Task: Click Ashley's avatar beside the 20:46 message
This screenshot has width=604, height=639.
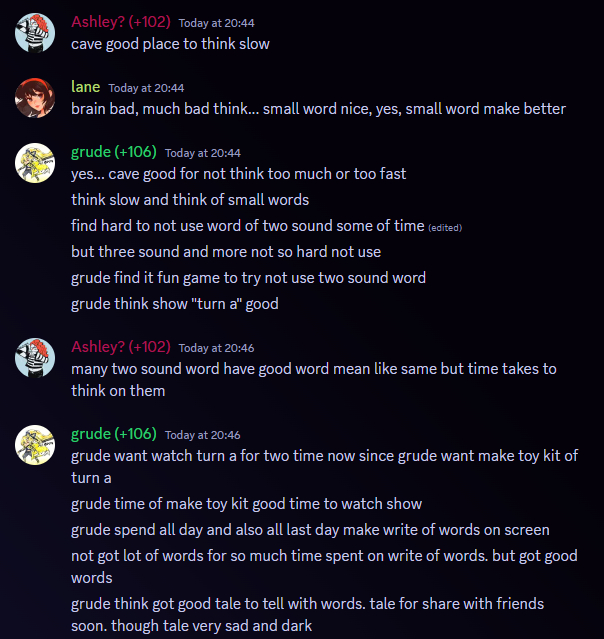Action: click(35, 358)
